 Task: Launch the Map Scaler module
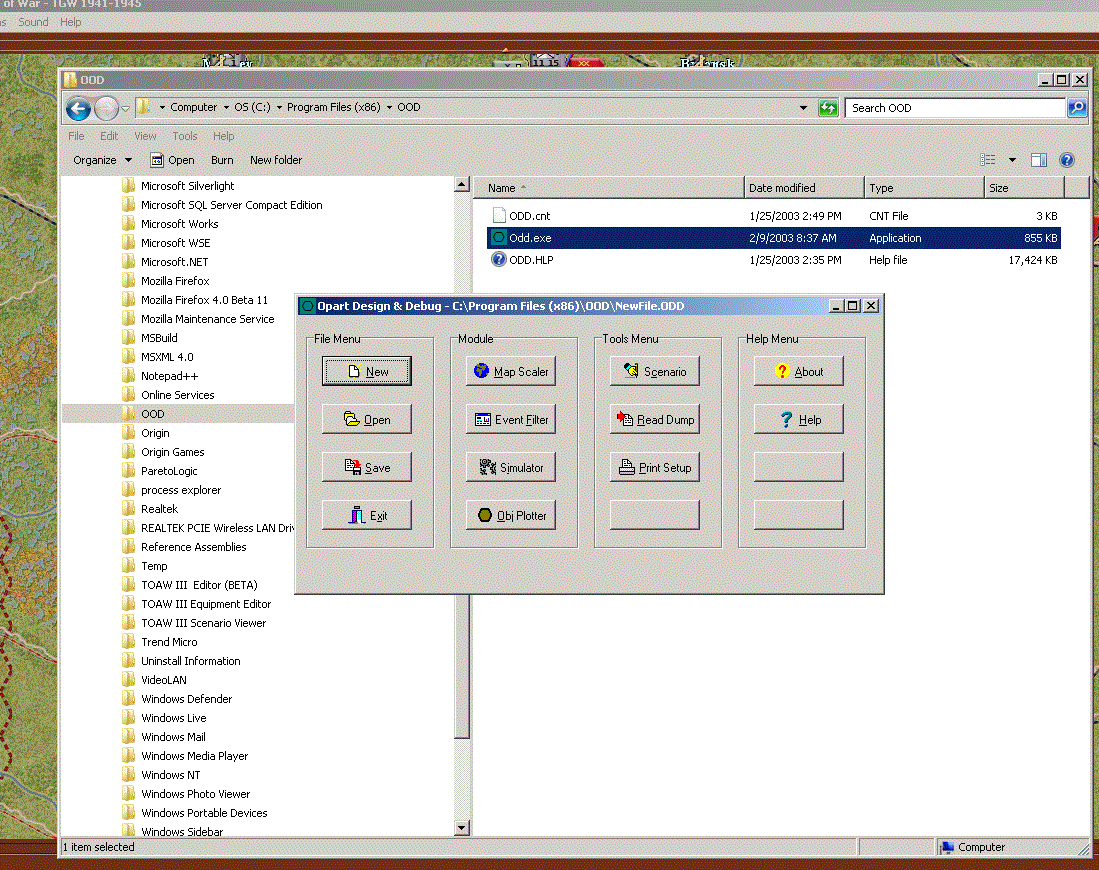click(511, 372)
